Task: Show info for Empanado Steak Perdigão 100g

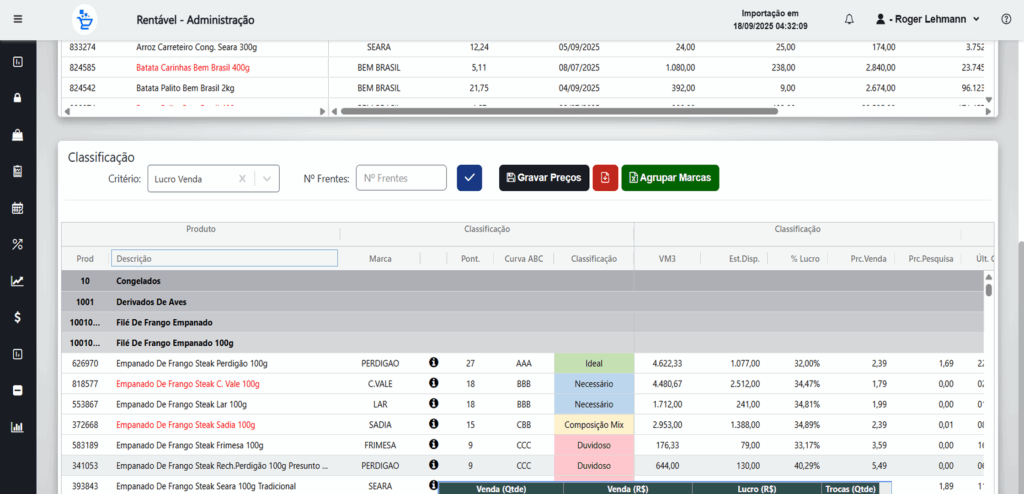Action: click(434, 363)
